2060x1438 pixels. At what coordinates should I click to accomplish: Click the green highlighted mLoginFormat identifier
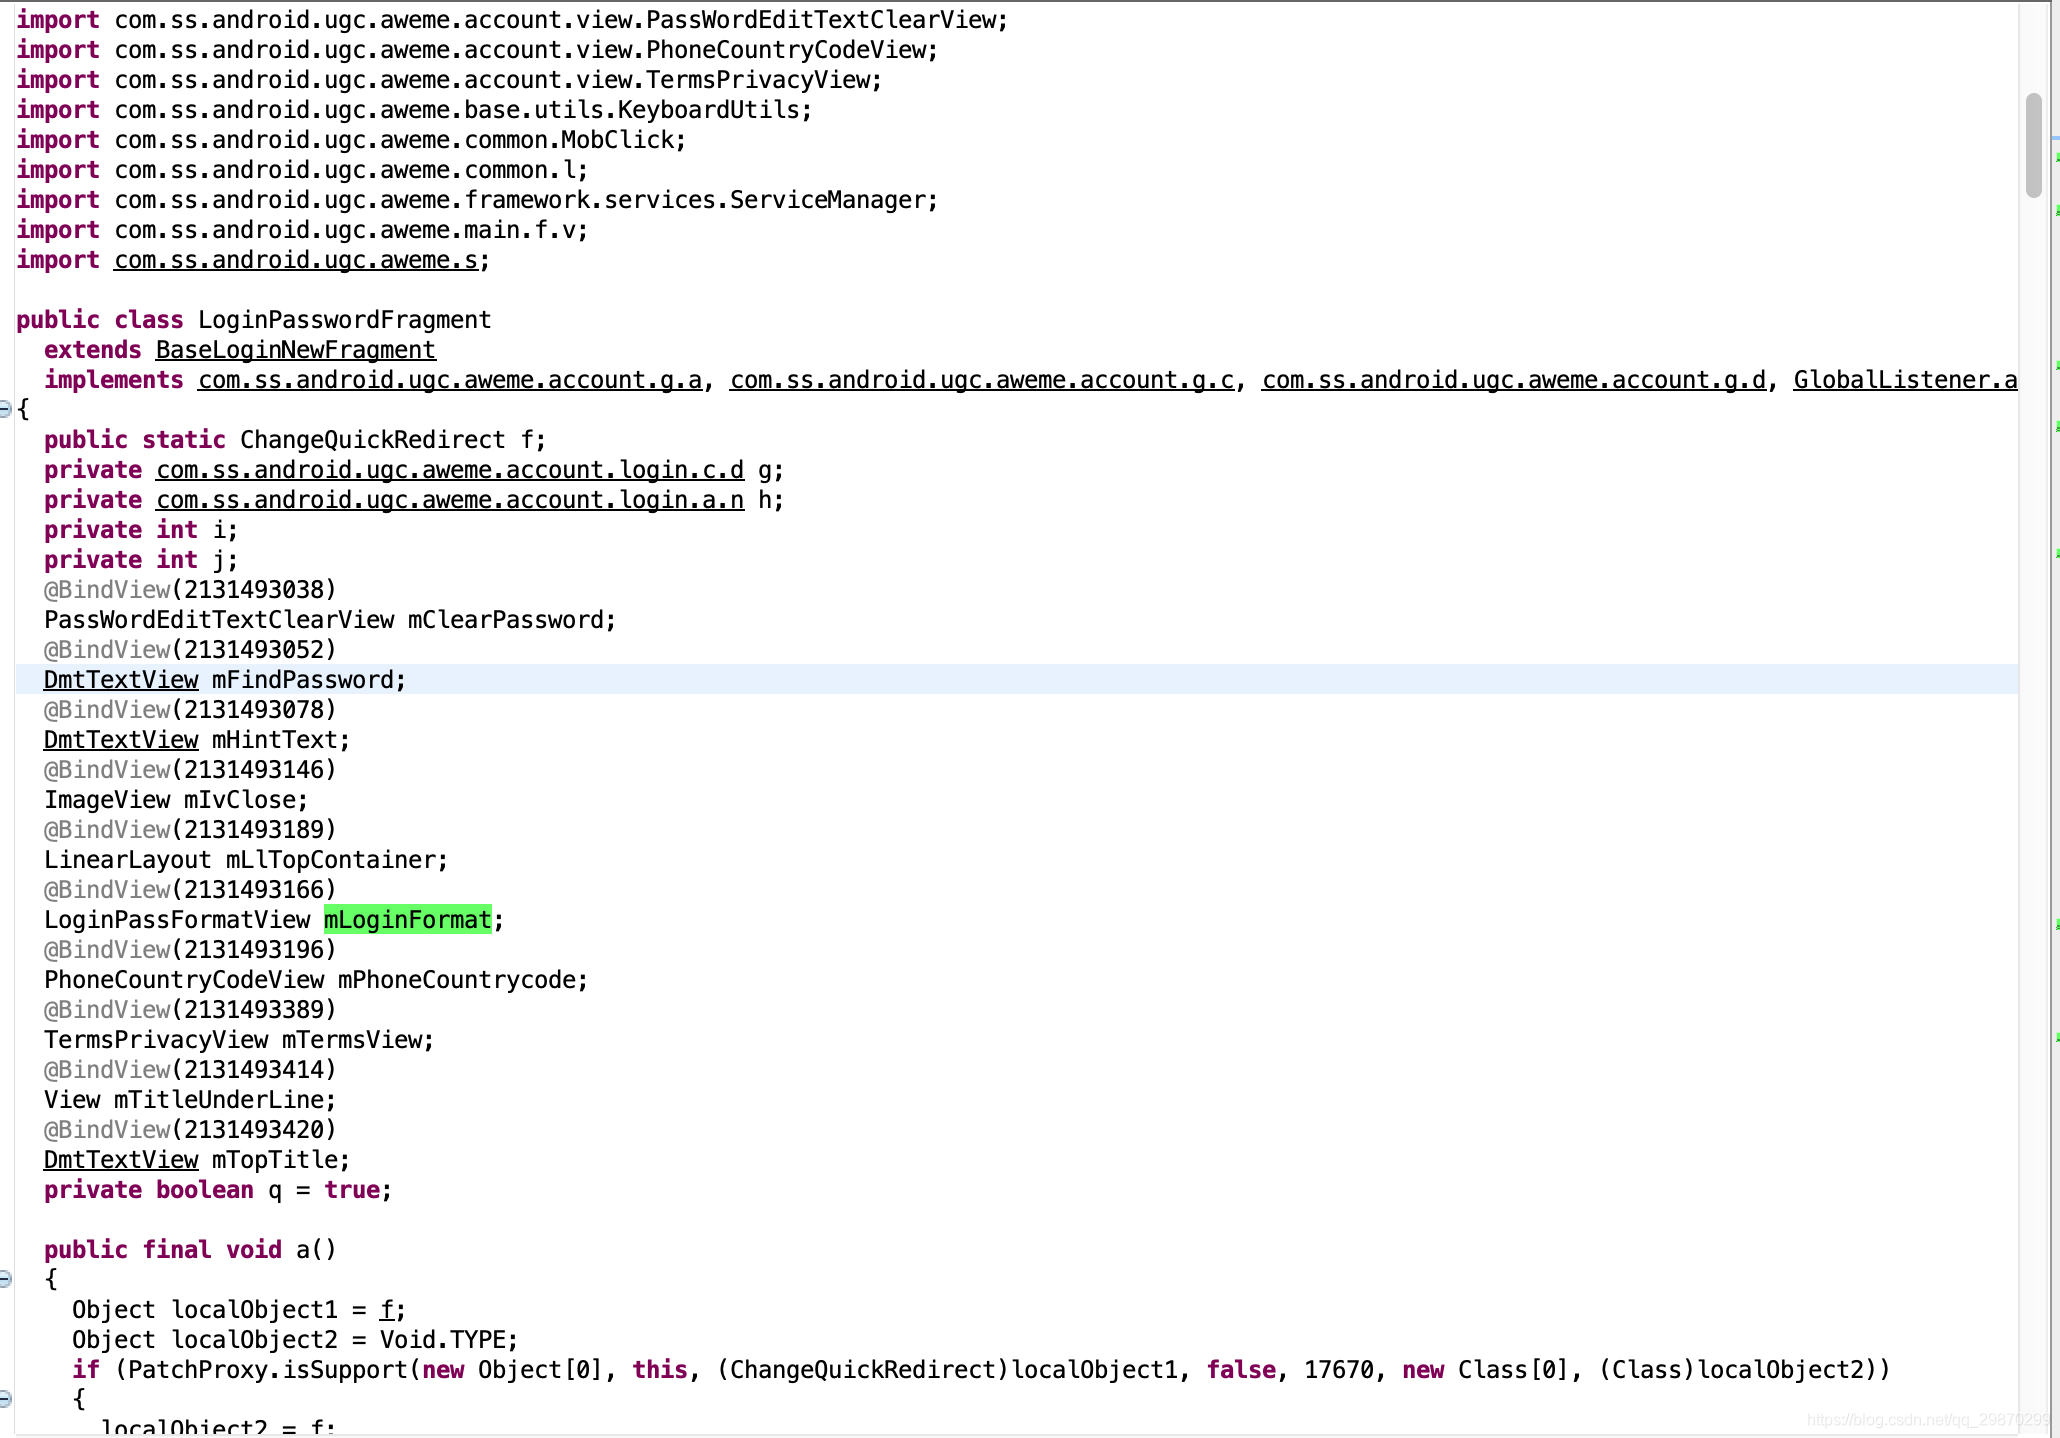click(407, 920)
